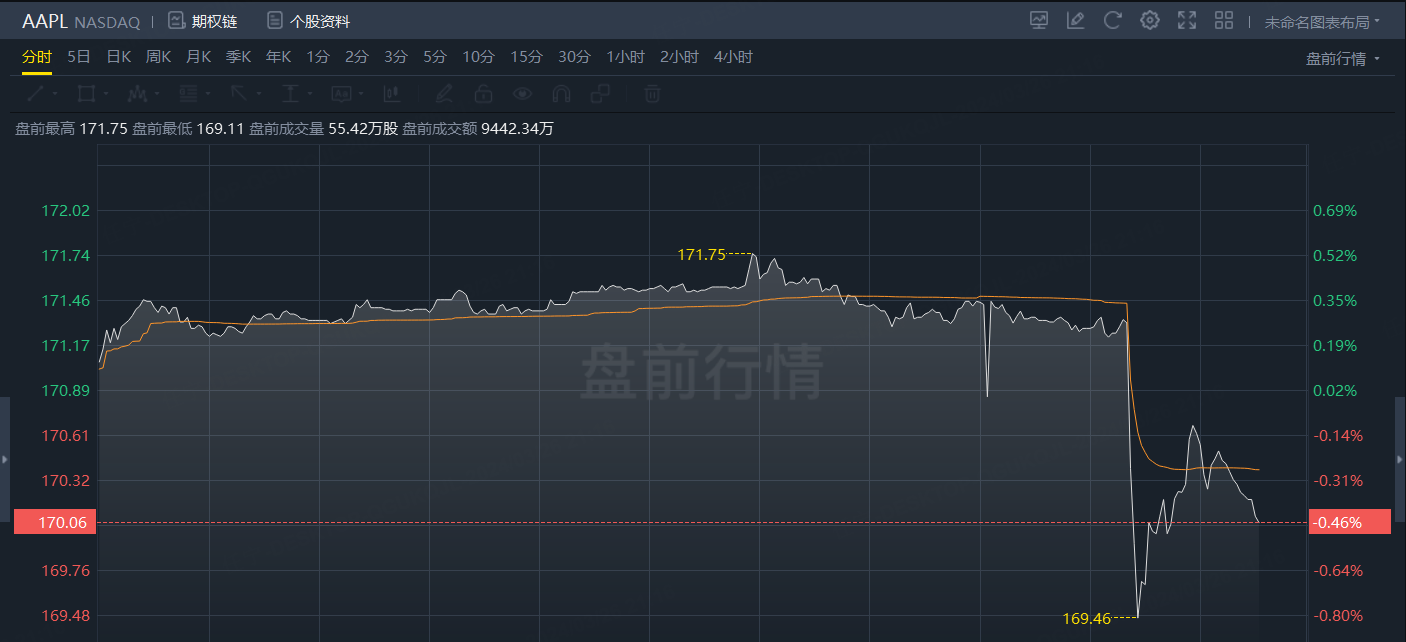Click the candlestick bar icon in drawing toolbar
The height and width of the screenshot is (642, 1406).
(391, 94)
